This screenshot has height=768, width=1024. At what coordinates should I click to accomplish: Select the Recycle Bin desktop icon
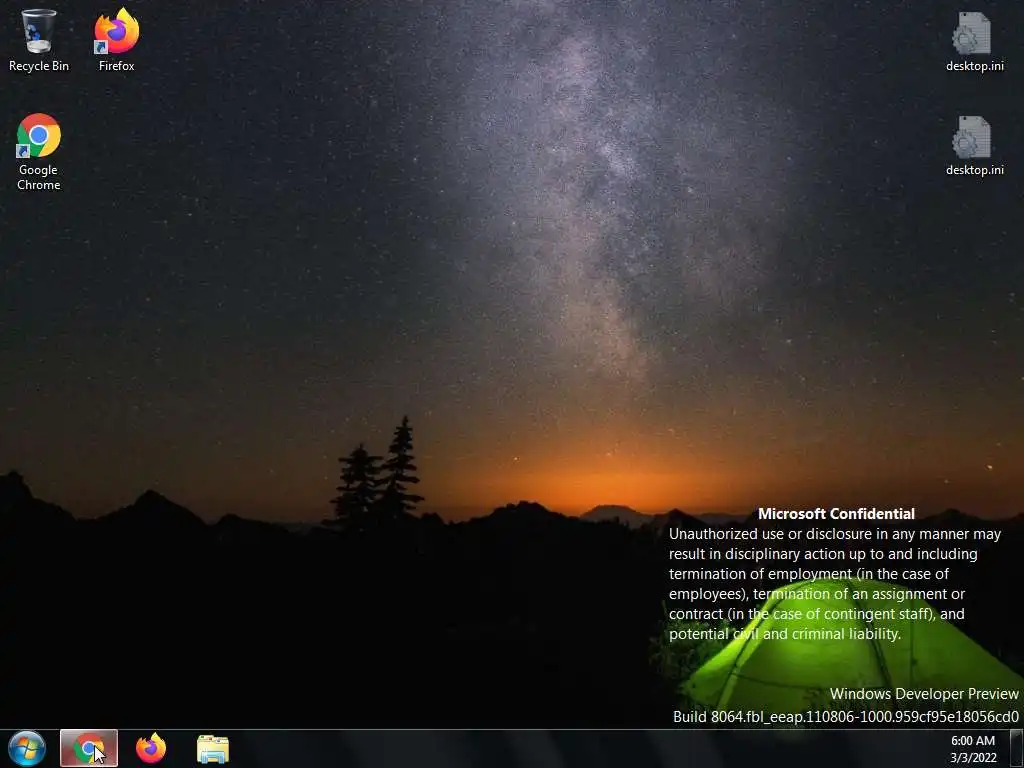pos(39,40)
